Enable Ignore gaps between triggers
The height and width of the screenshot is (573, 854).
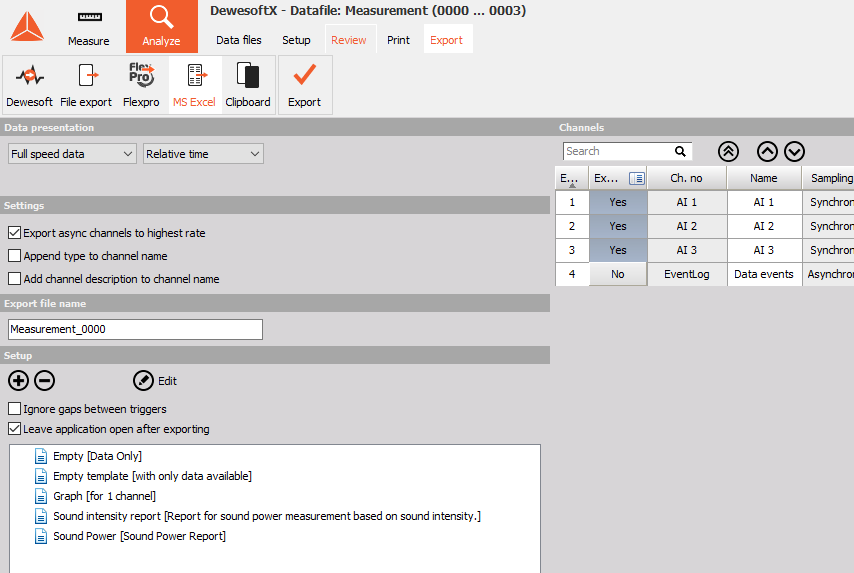pyautogui.click(x=15, y=409)
